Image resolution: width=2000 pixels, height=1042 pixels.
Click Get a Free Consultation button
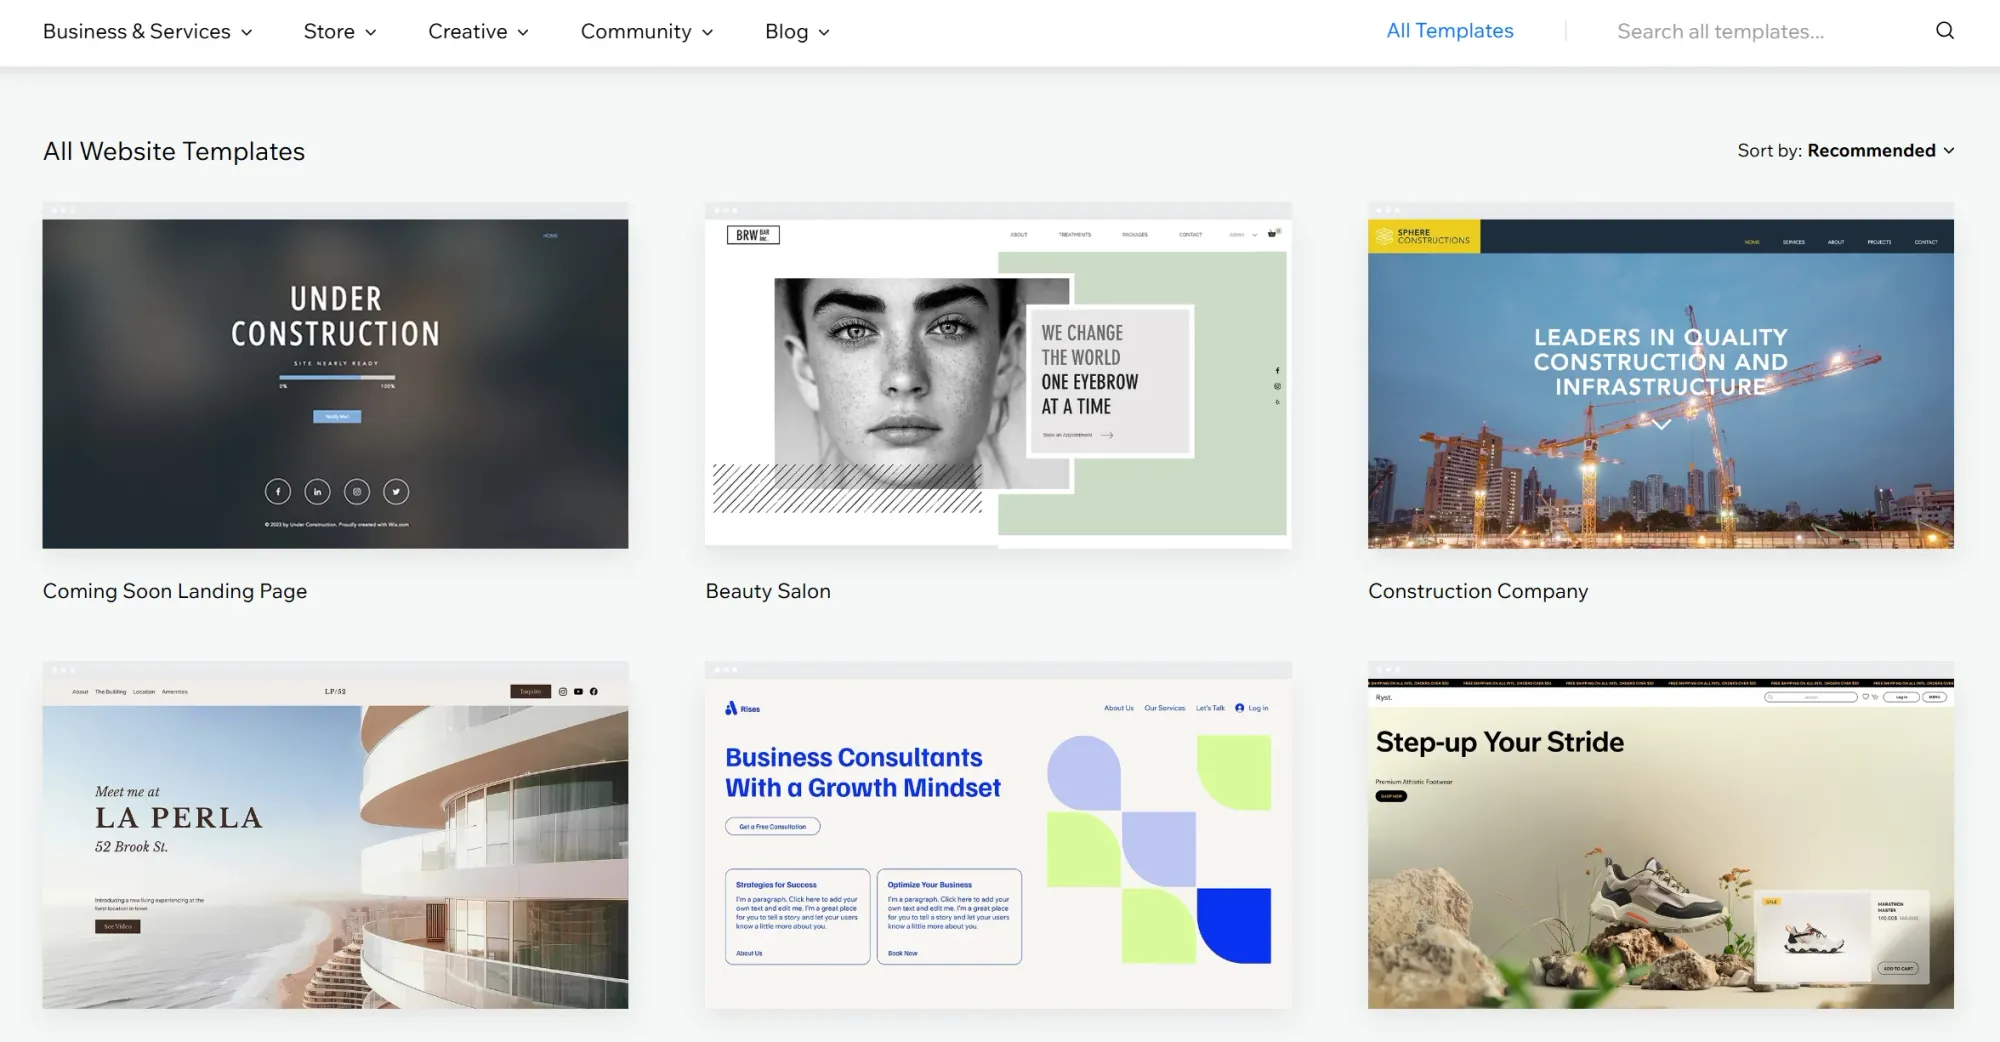773,826
